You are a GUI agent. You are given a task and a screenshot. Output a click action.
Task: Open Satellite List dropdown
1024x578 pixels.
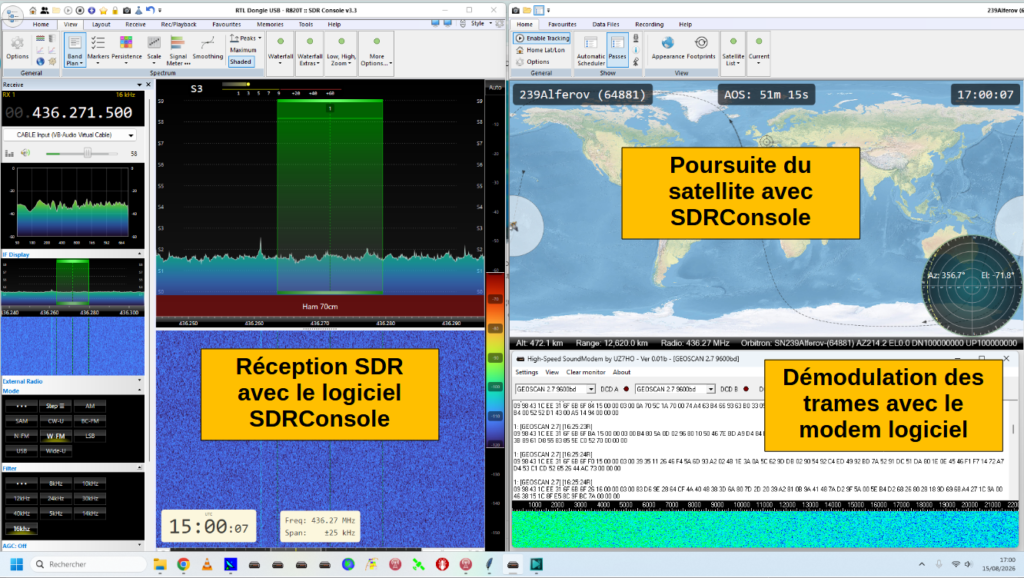coord(733,52)
